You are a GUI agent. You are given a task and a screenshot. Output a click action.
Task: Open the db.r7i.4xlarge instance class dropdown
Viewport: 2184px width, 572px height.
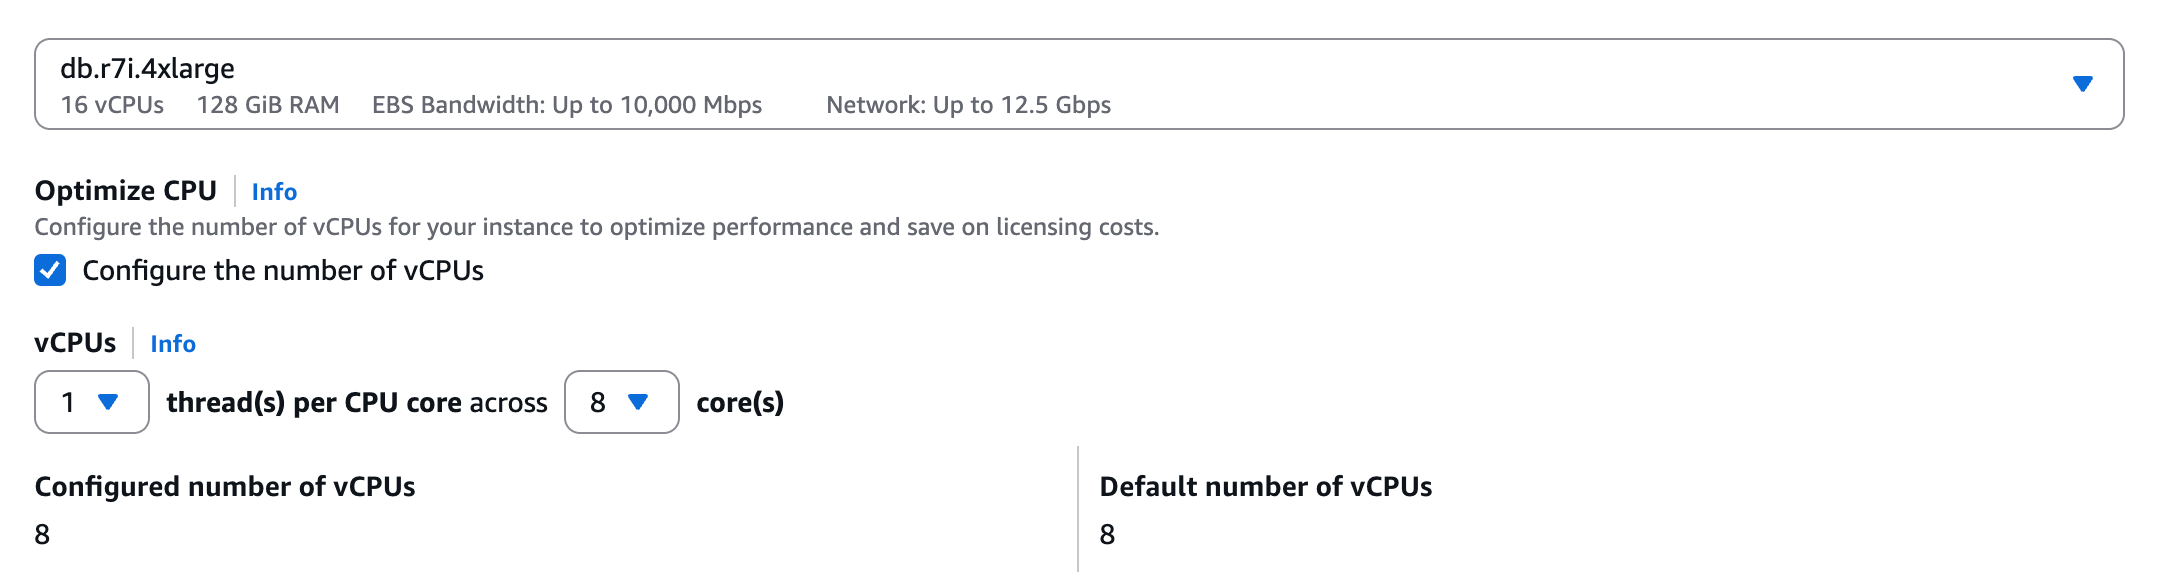pyautogui.click(x=1078, y=84)
